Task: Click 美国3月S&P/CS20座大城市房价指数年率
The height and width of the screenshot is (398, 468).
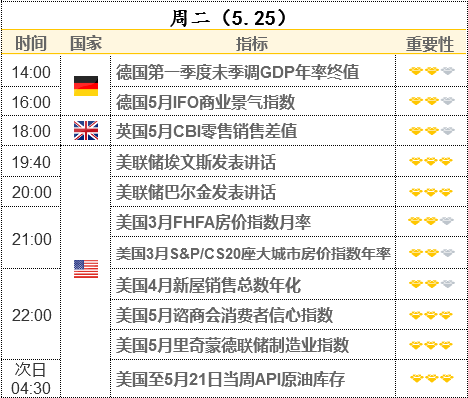Action: [x=253, y=254]
